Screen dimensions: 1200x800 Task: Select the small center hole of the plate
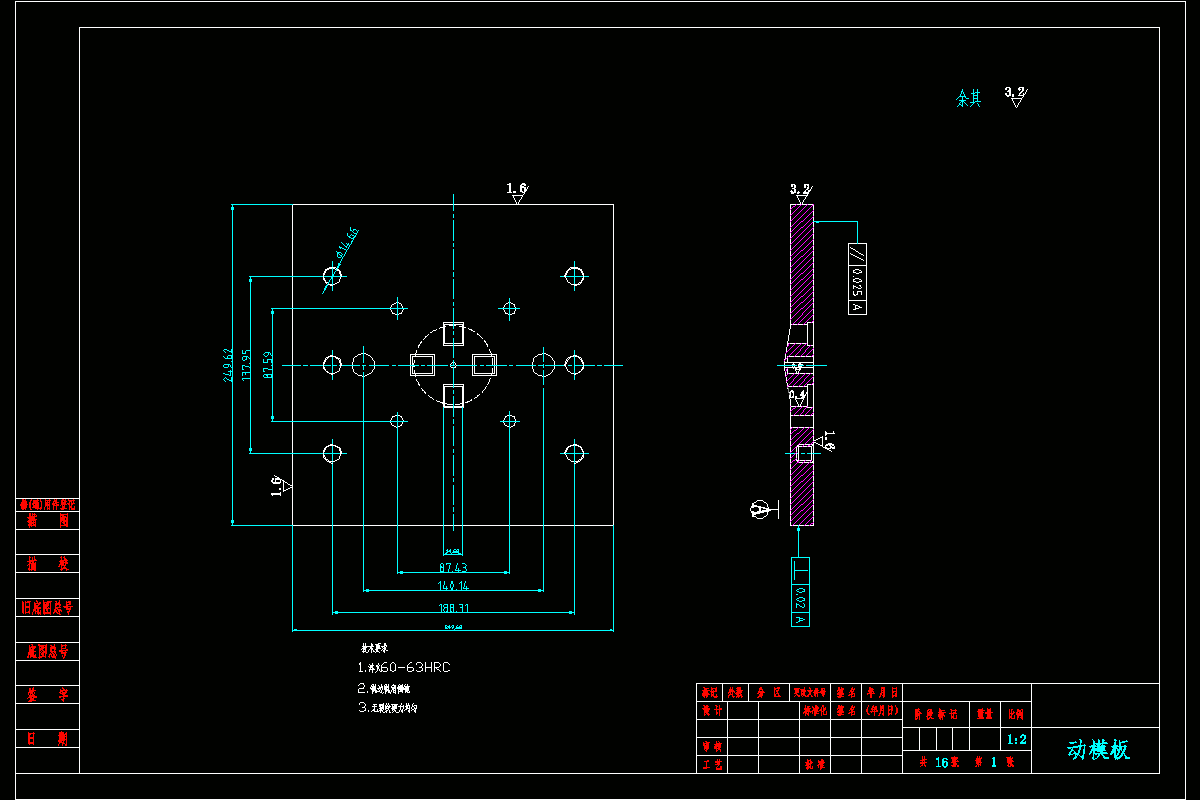coord(453,364)
